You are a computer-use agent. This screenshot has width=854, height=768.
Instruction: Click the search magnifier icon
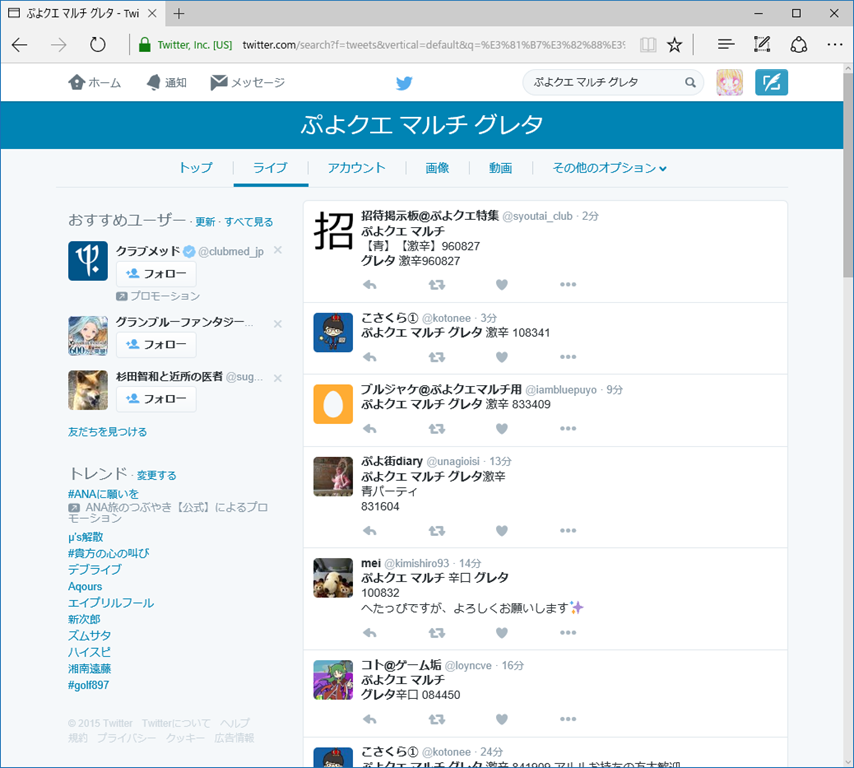click(x=690, y=82)
